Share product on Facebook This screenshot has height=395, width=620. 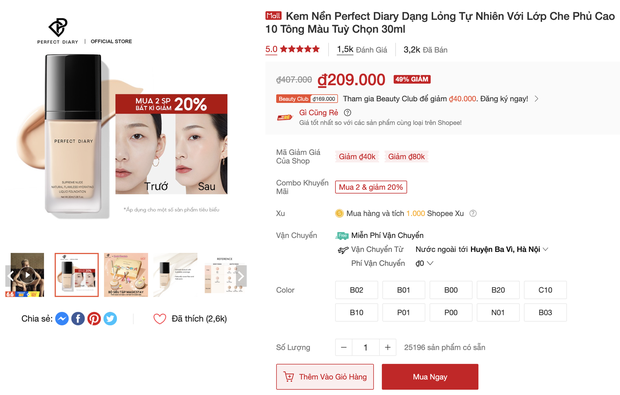click(78, 319)
